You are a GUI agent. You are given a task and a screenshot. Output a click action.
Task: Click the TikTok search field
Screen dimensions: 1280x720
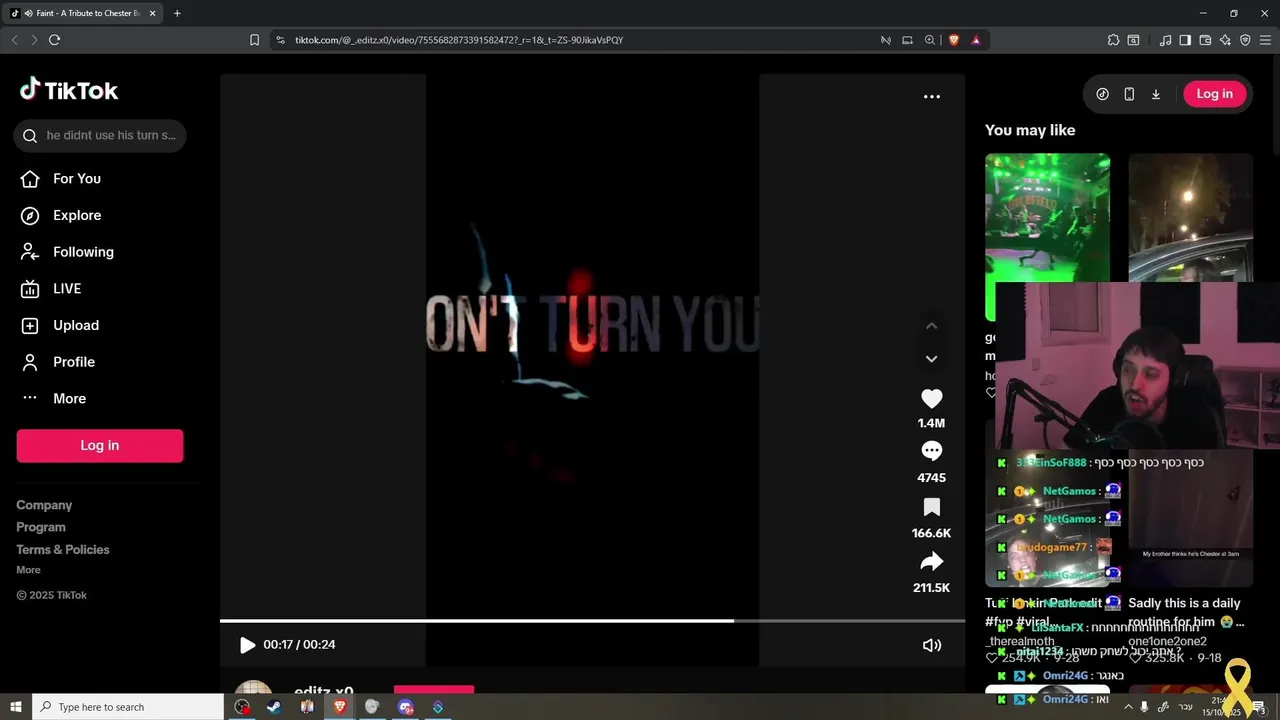click(100, 135)
